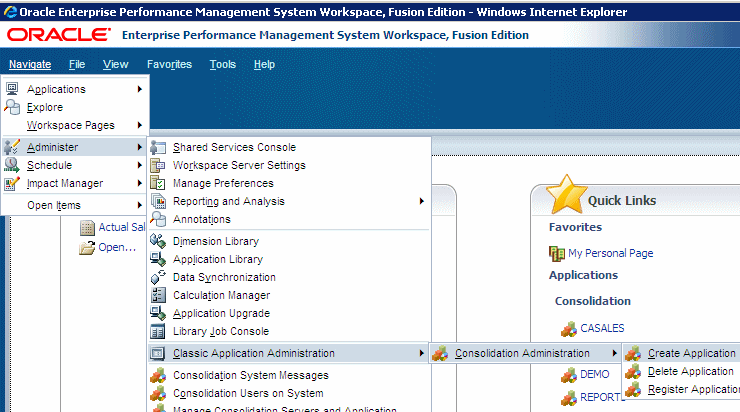Click the Data Synchronization icon
The width and height of the screenshot is (740, 412).
pos(158,277)
